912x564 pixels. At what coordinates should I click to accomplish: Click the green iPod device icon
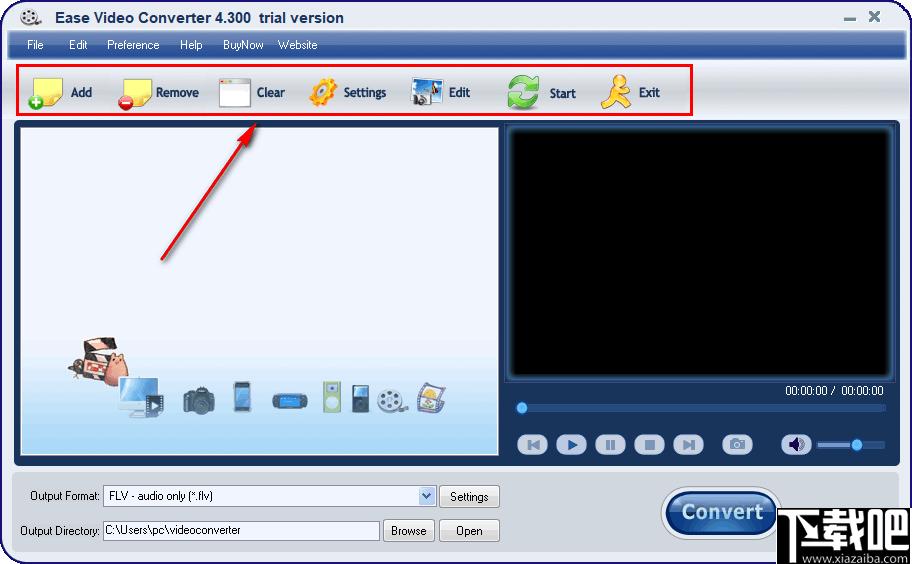pos(332,397)
